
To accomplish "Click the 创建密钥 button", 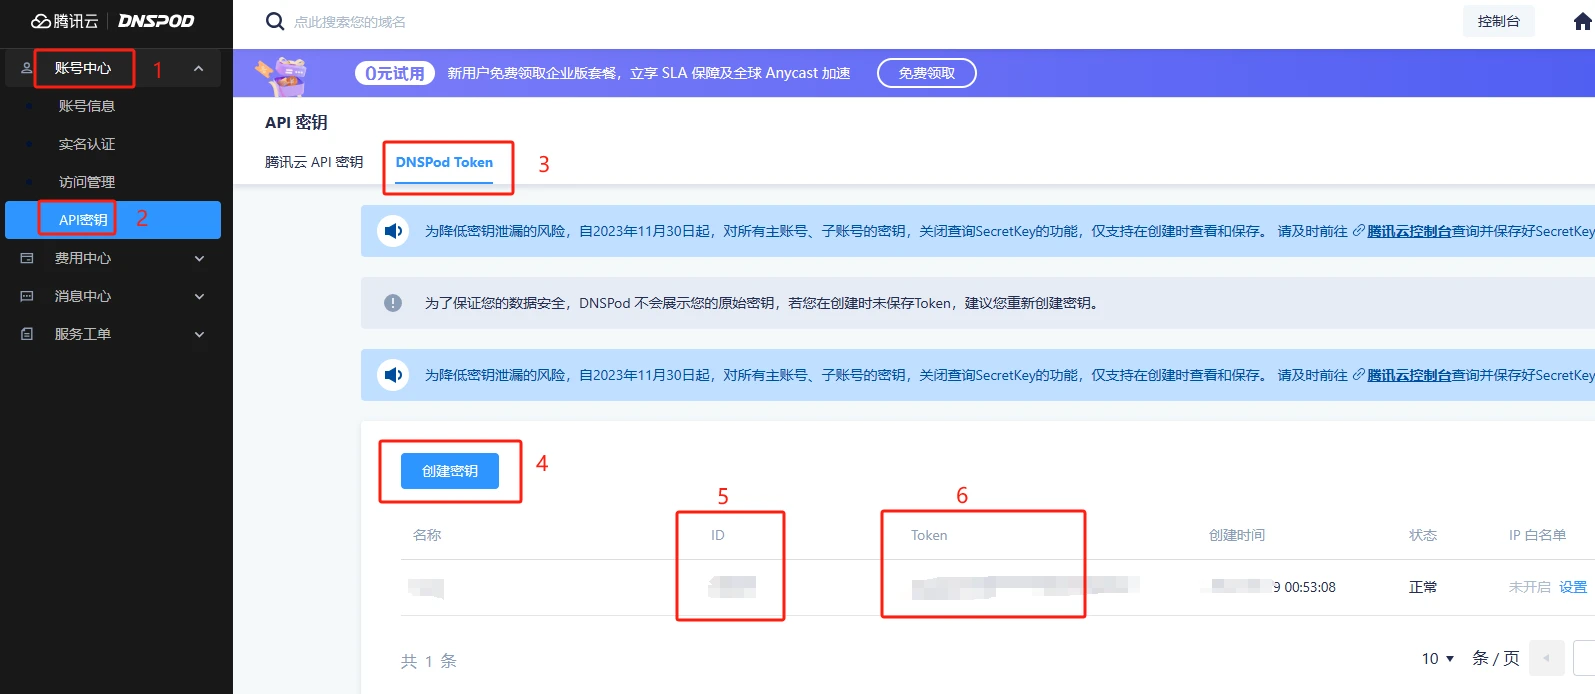I will [x=450, y=471].
